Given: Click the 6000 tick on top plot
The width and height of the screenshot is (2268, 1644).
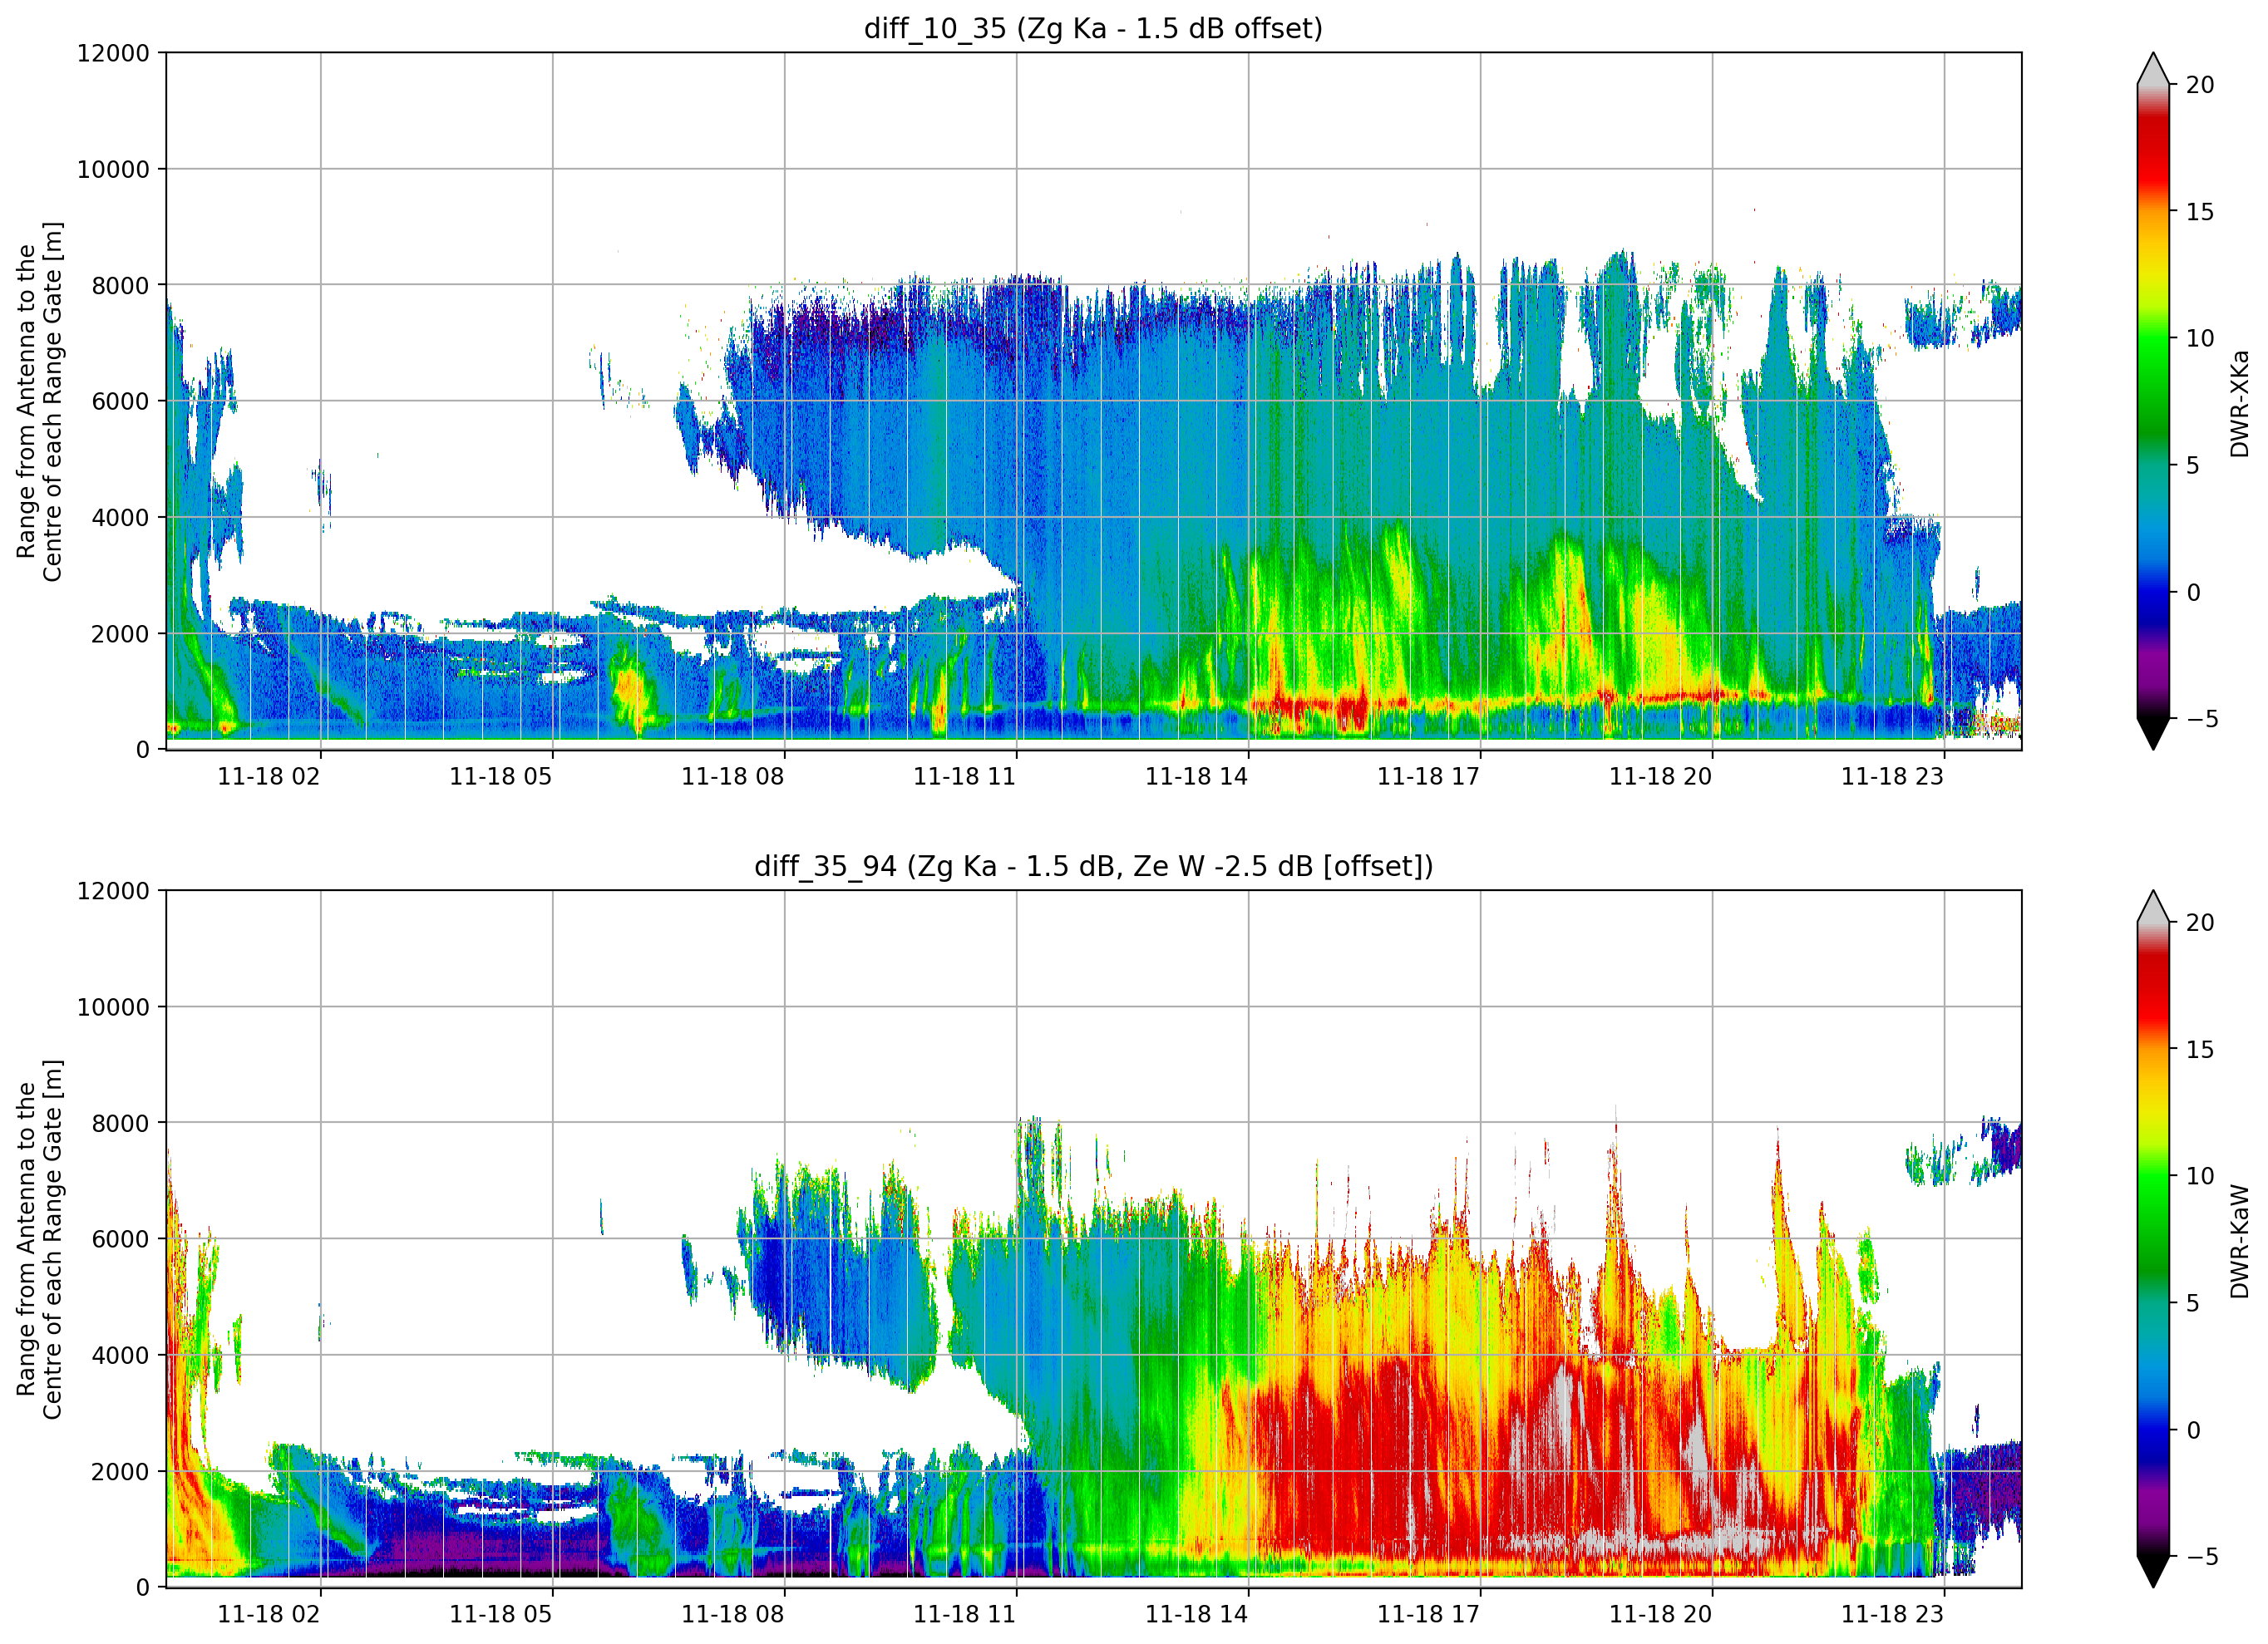Looking at the screenshot, I should (x=120, y=401).
